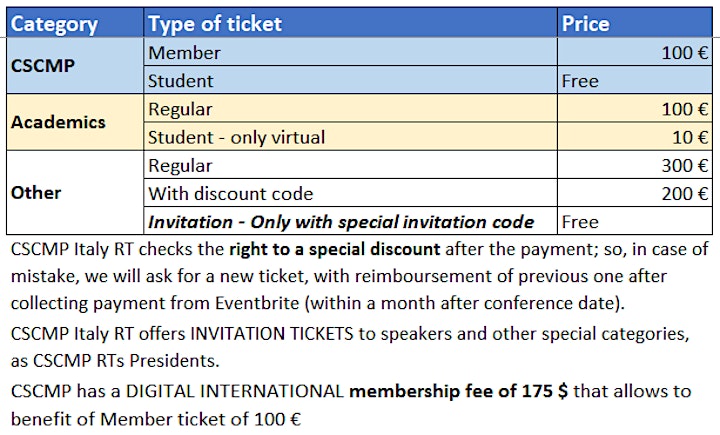
Task: Select the Invitation special code ticket
Action: click(x=350, y=221)
